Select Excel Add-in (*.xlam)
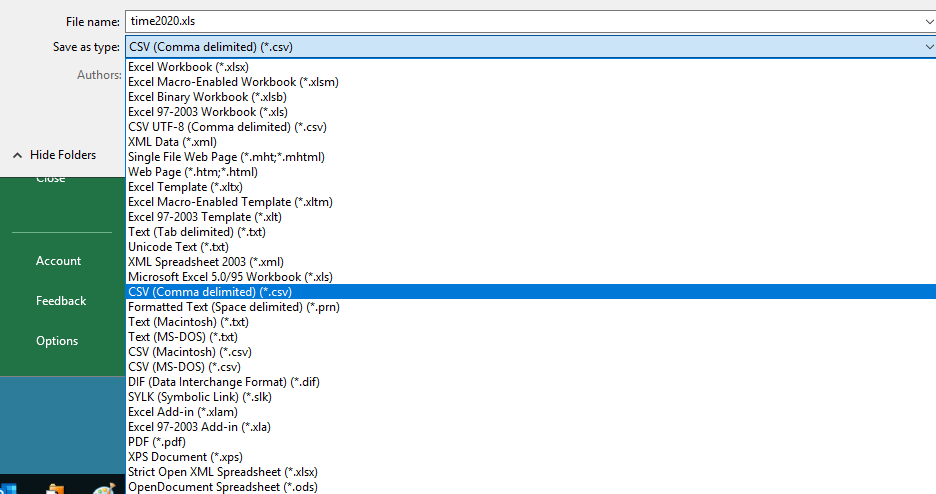The width and height of the screenshot is (936, 494). click(x=531, y=412)
